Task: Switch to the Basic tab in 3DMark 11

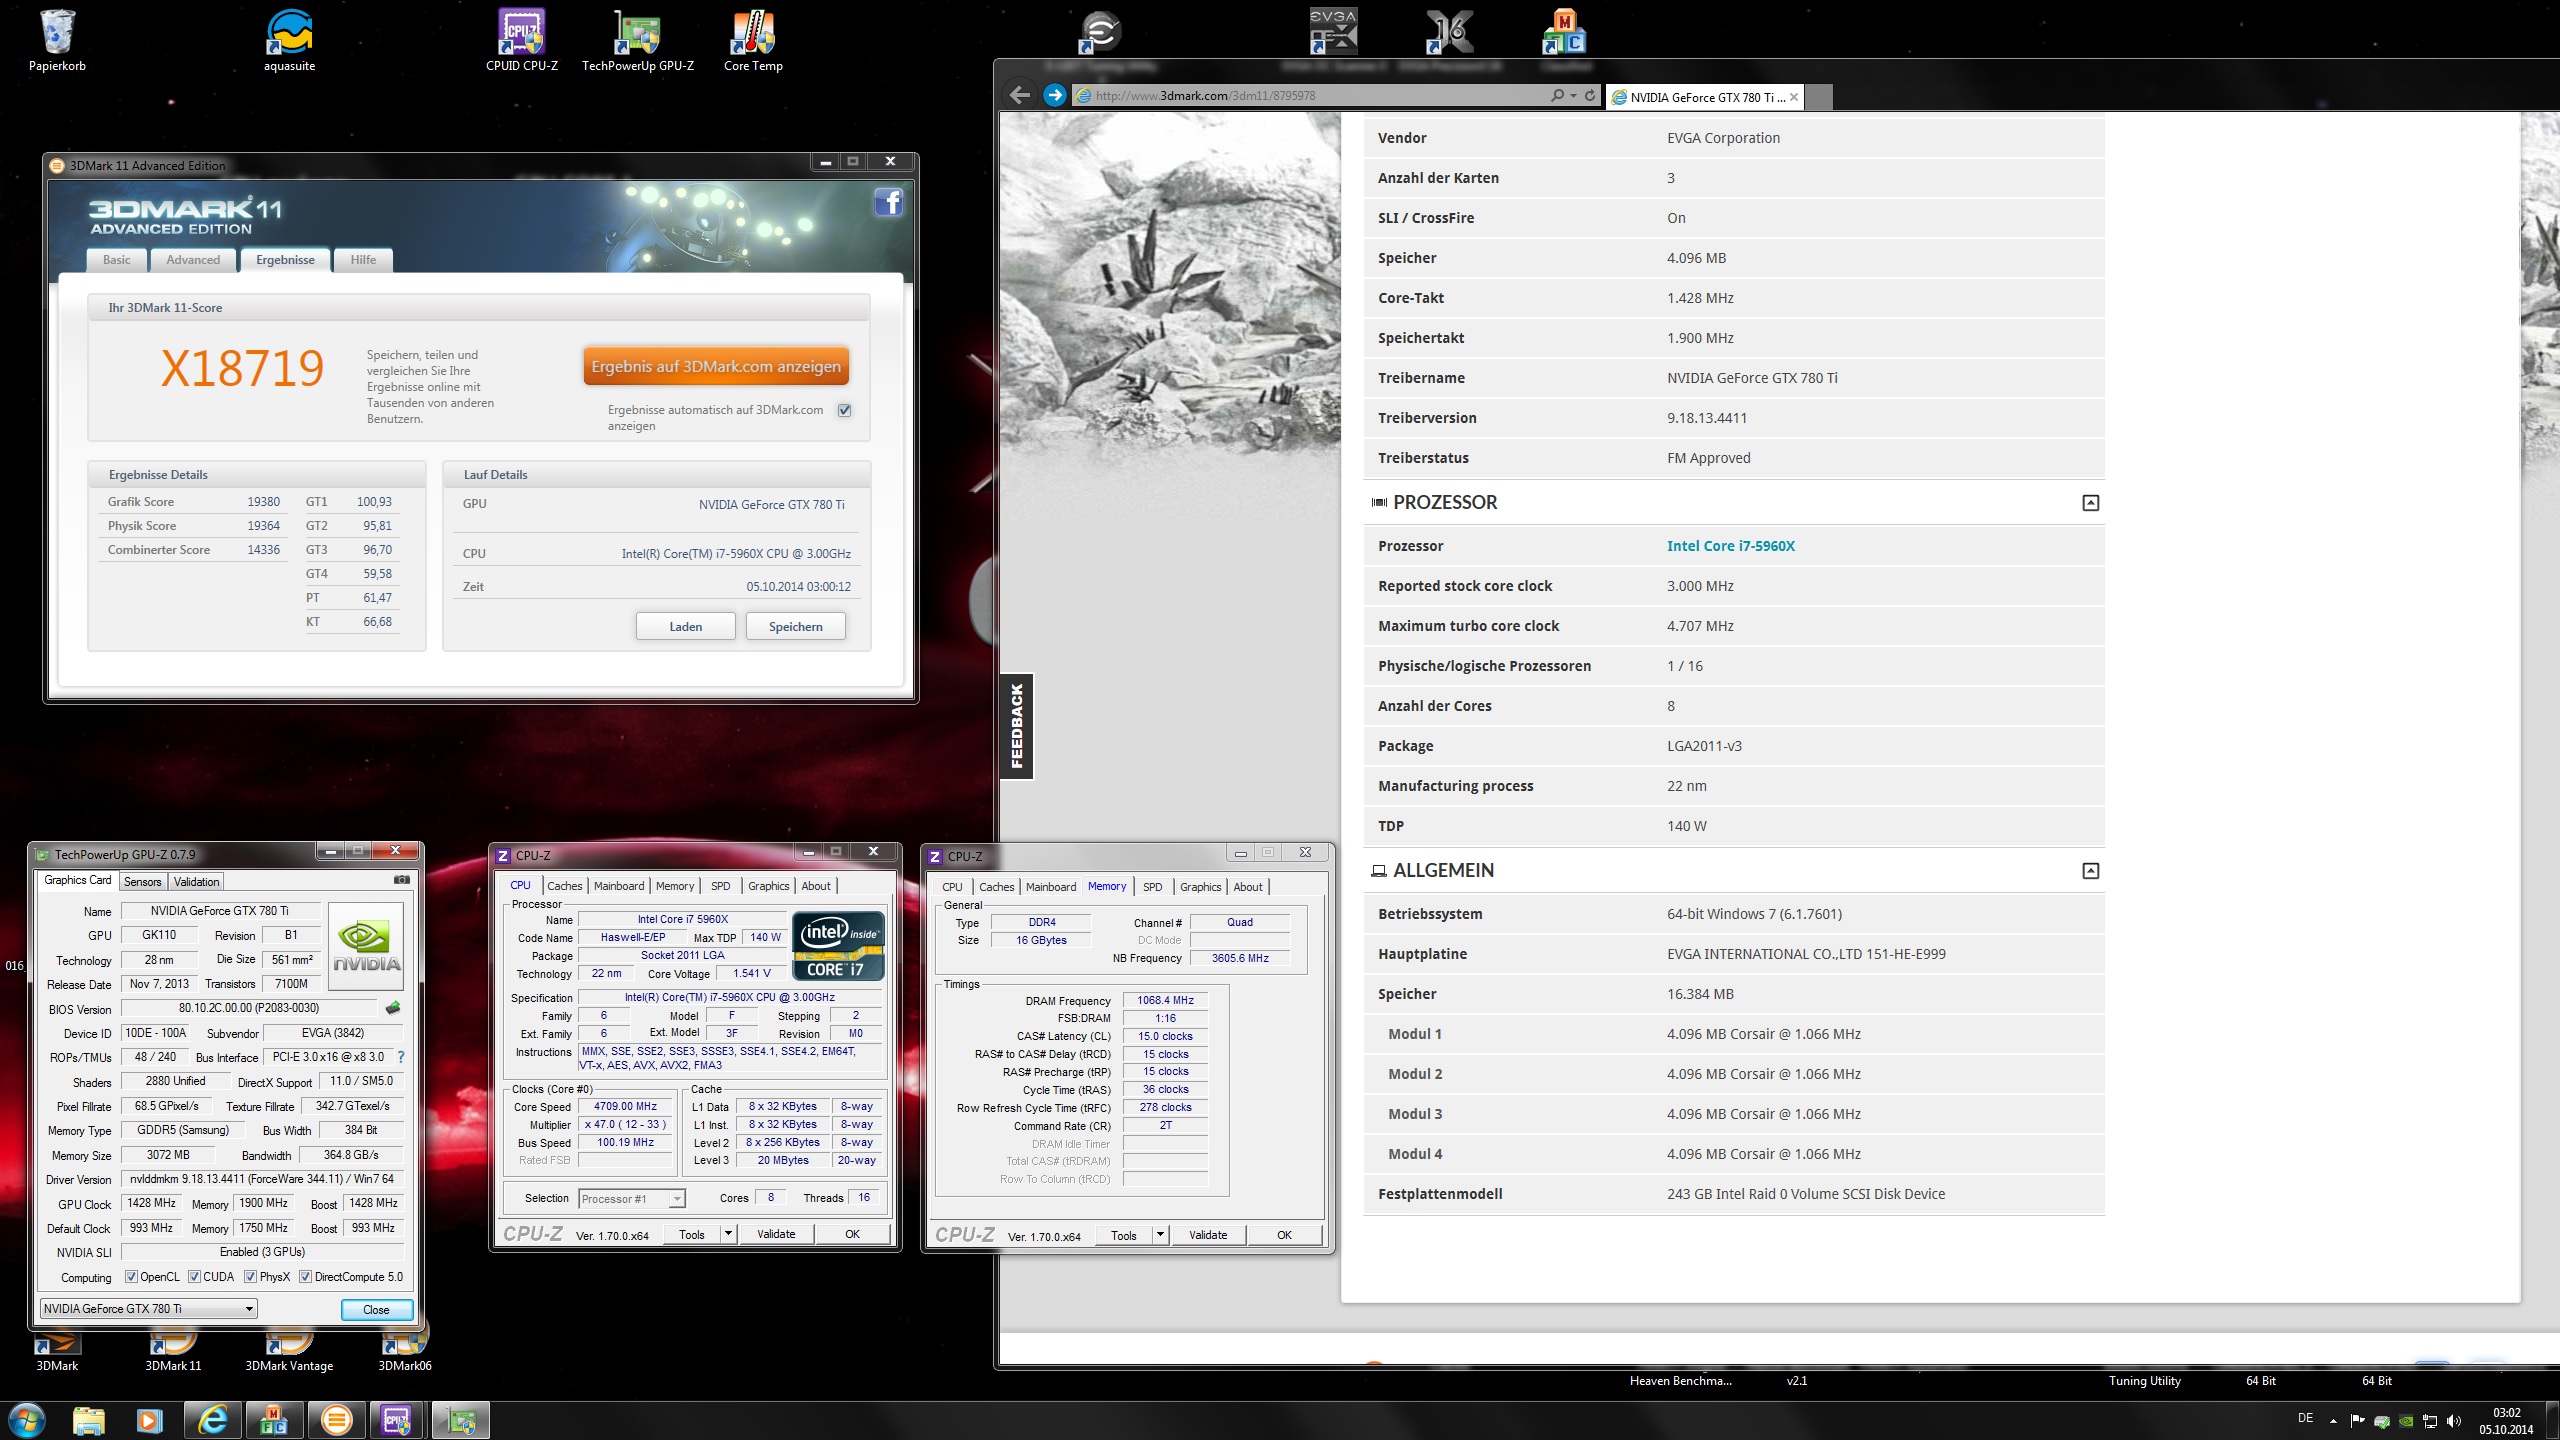Action: tap(116, 260)
